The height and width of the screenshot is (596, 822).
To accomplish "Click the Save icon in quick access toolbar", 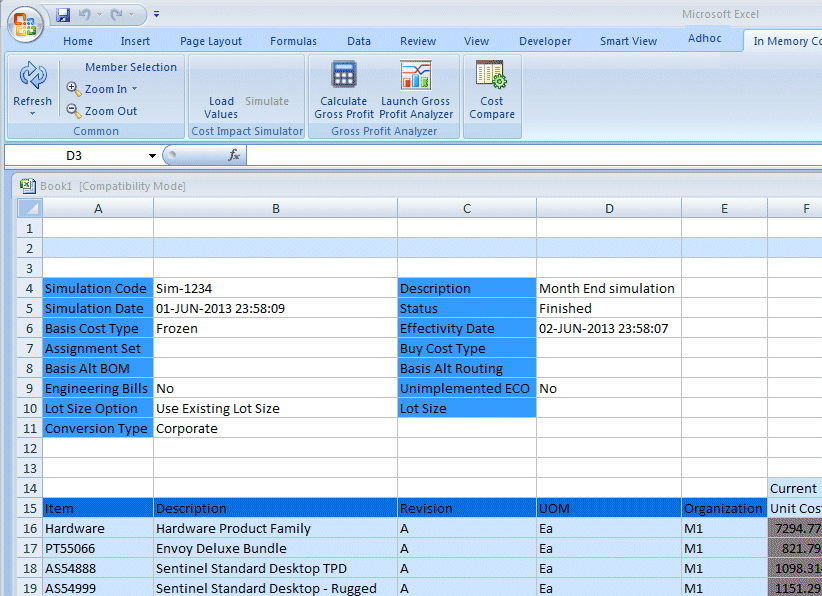I will coord(63,15).
